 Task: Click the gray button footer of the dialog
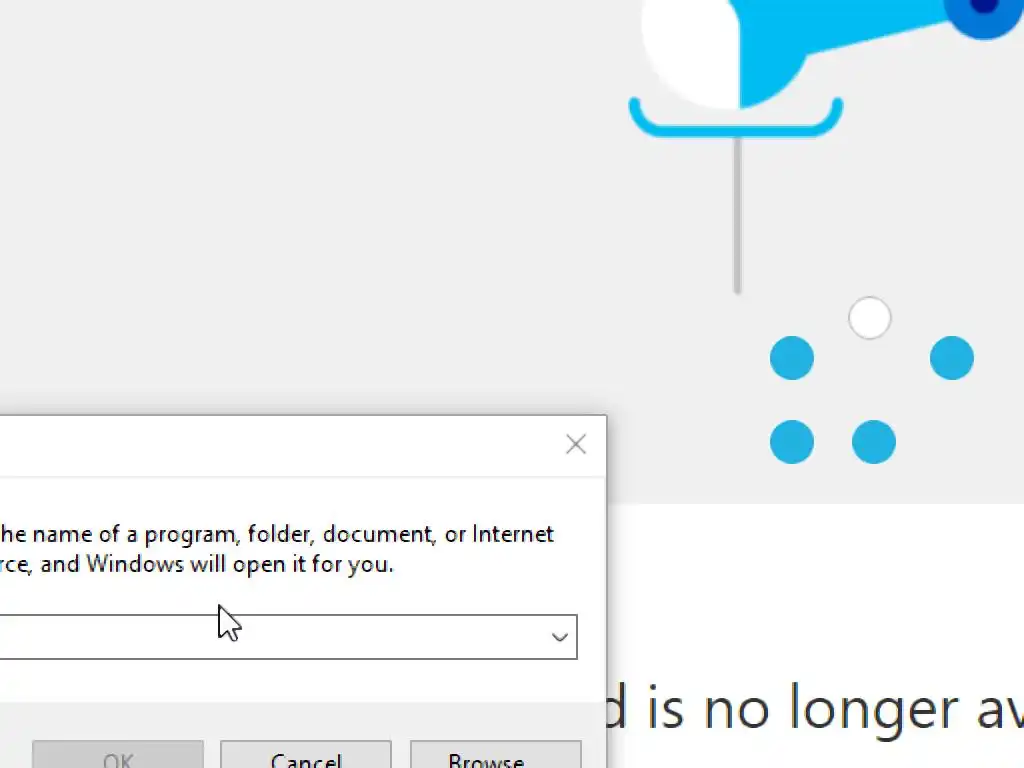tap(303, 735)
